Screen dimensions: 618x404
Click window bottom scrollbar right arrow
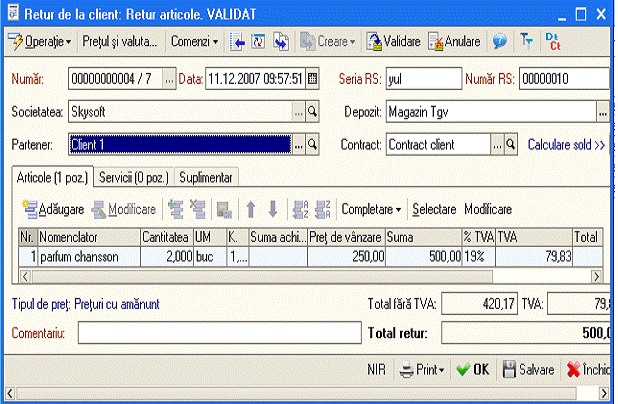tap(603, 393)
